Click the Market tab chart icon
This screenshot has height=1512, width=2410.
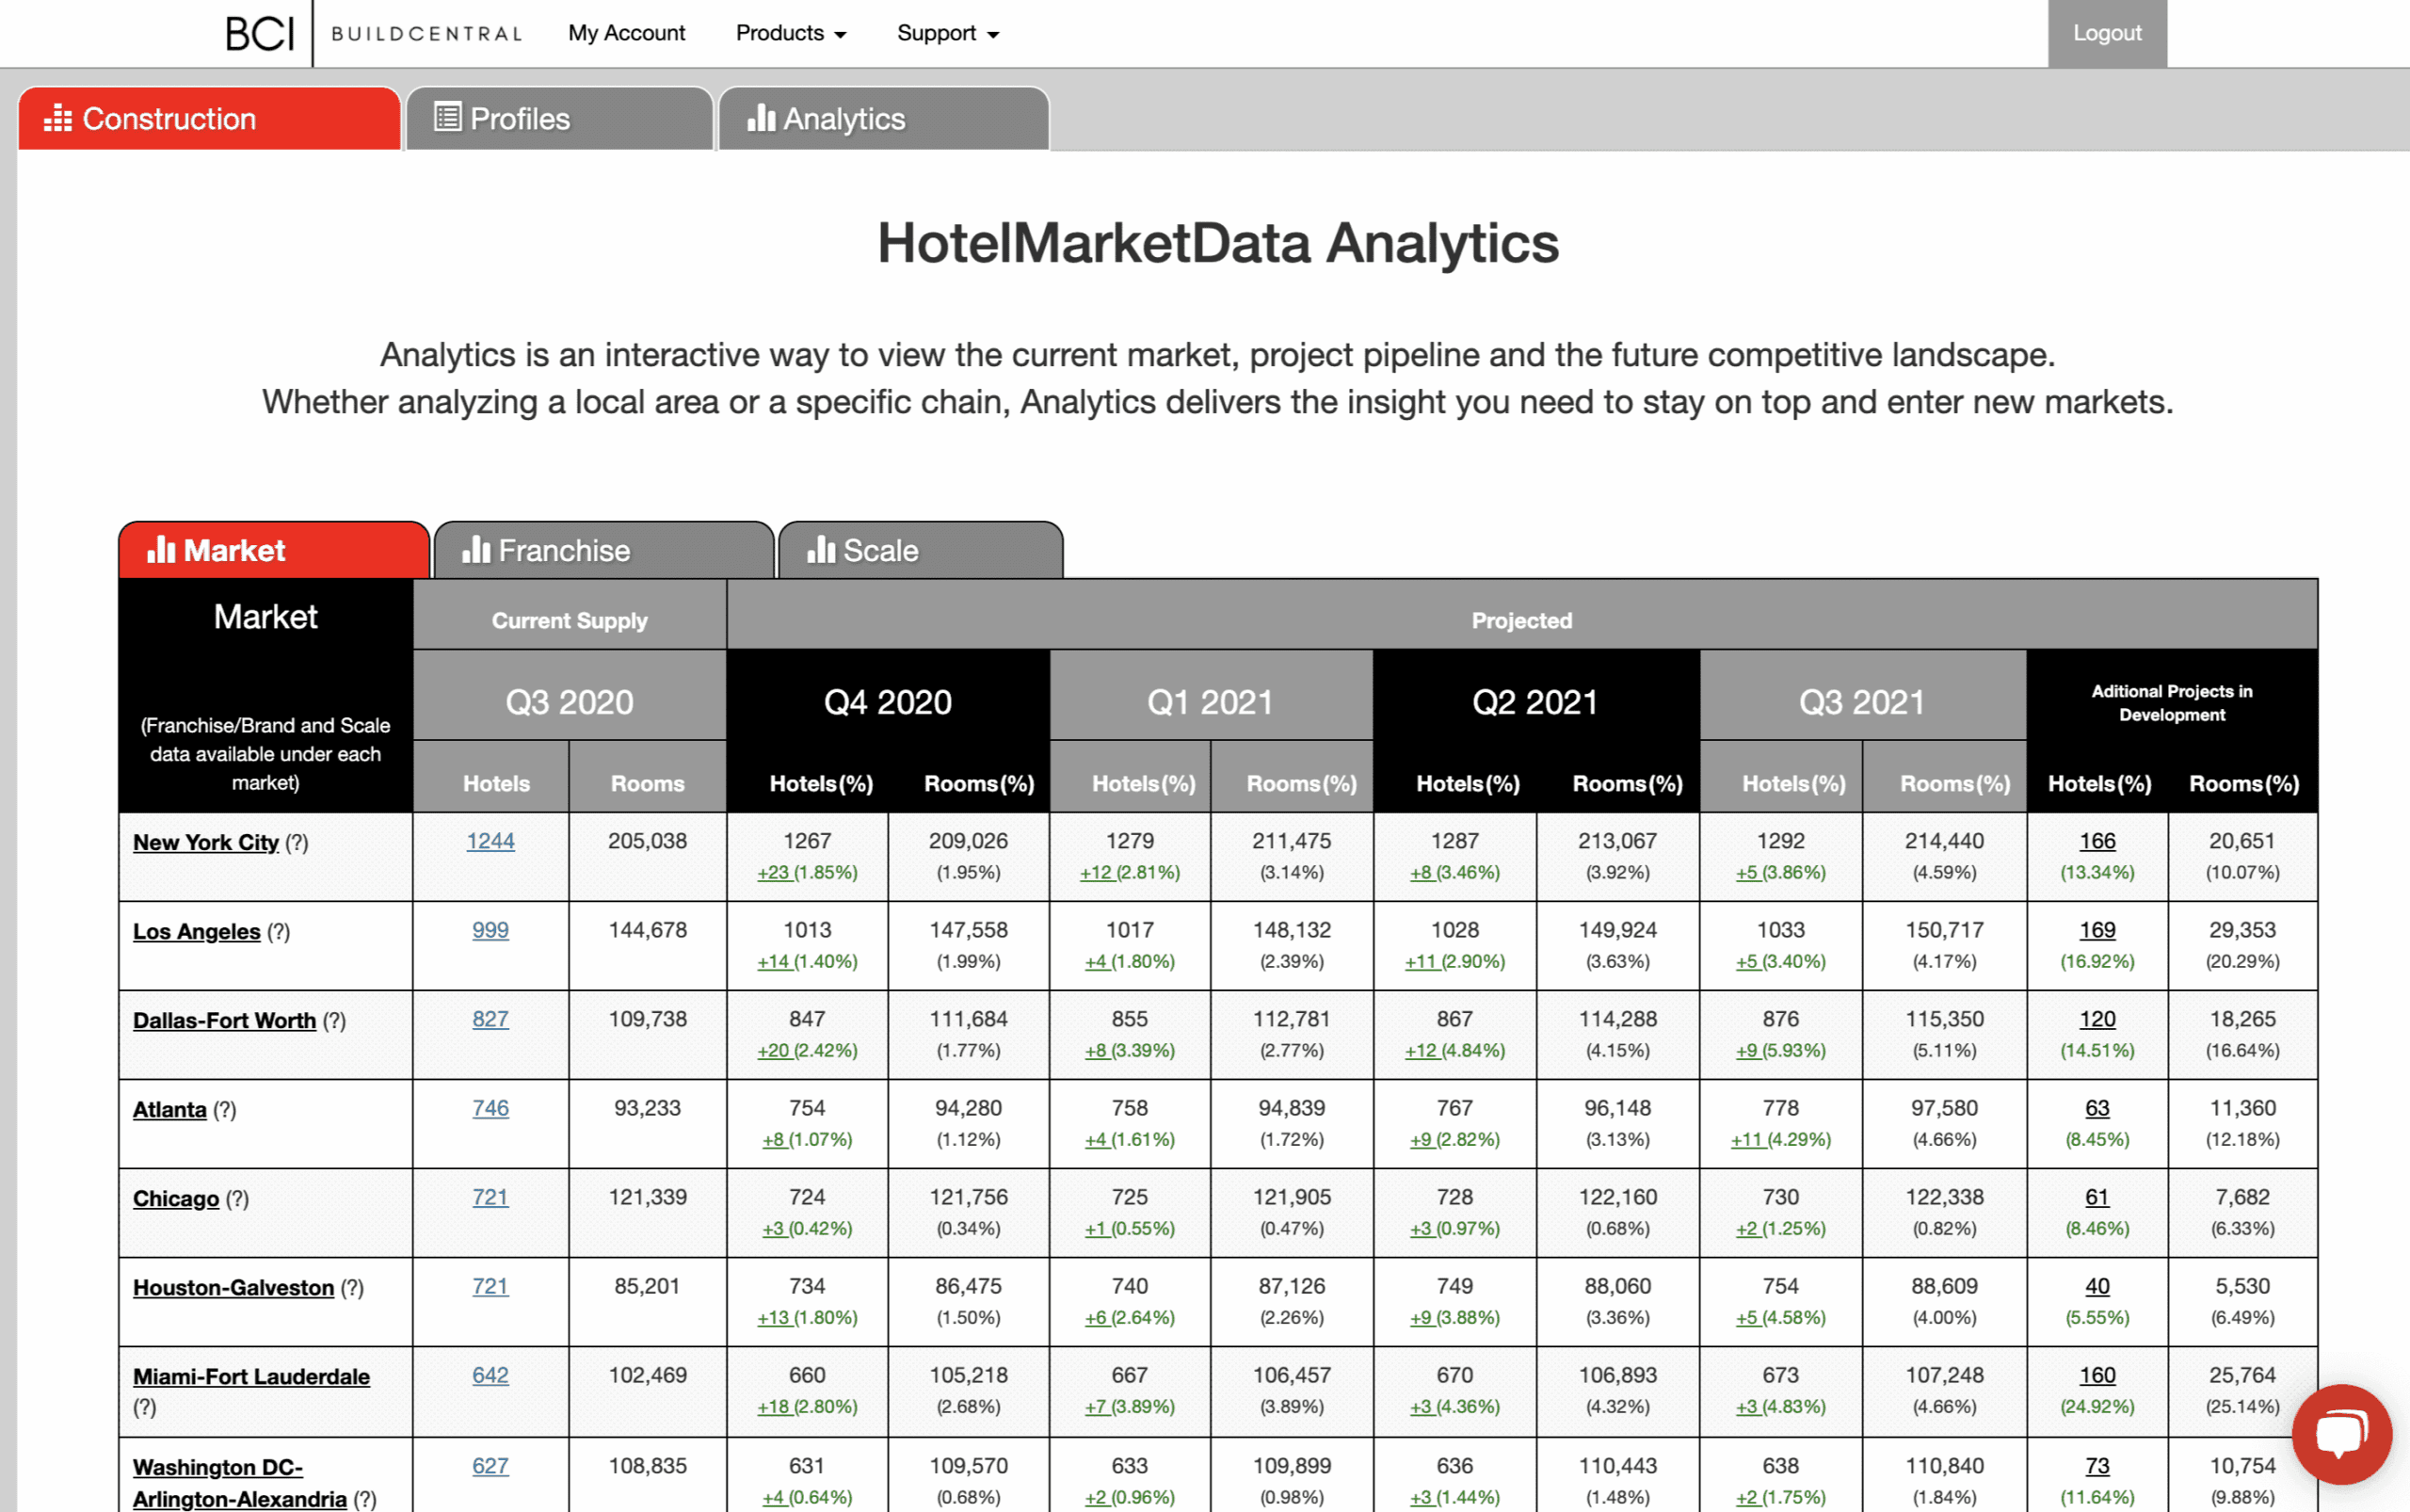[x=161, y=549]
